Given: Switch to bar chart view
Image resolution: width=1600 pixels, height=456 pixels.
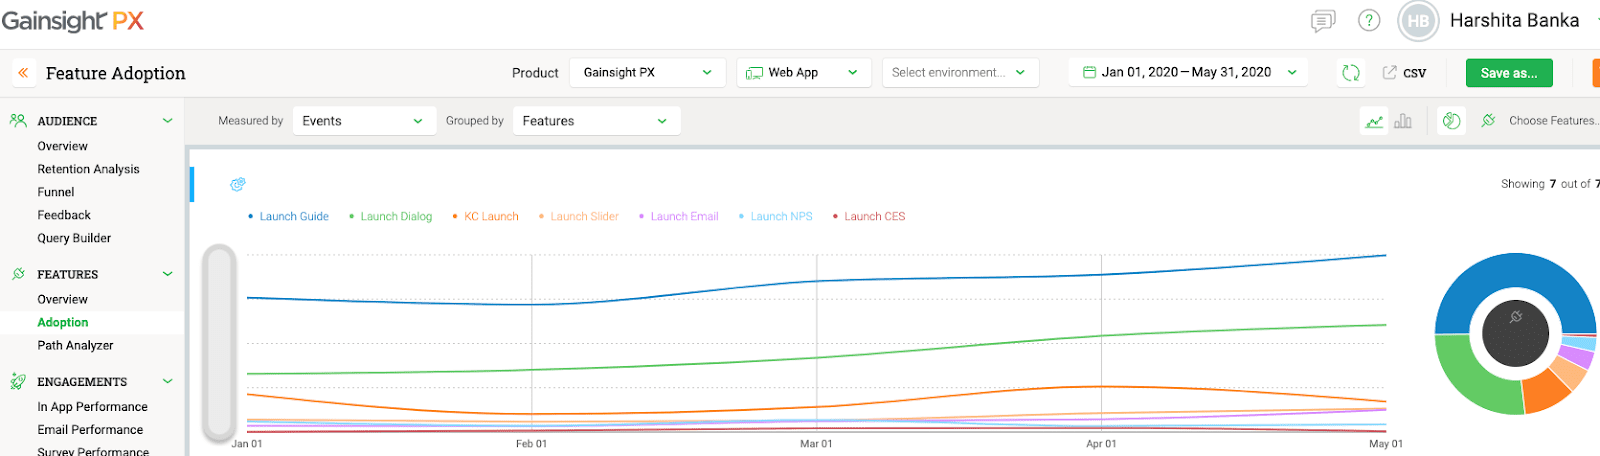Looking at the screenshot, I should click(x=1403, y=121).
